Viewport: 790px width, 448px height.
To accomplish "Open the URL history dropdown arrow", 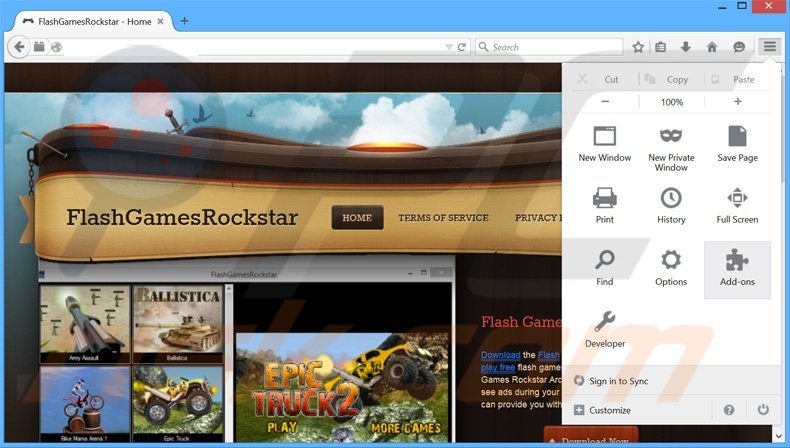I will [x=448, y=47].
